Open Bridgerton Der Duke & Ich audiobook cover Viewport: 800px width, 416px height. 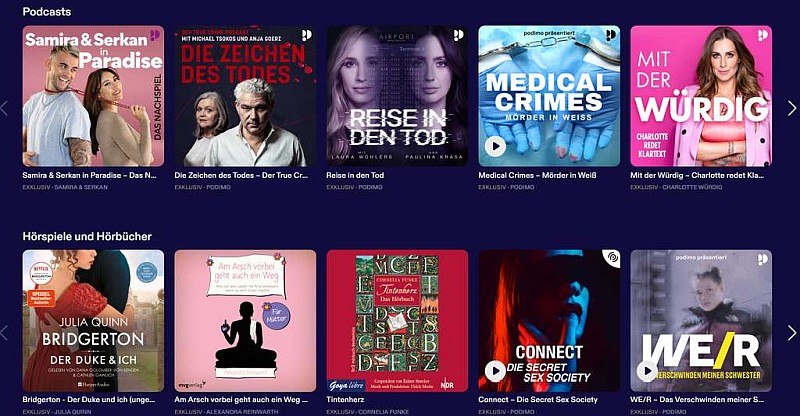point(93,321)
